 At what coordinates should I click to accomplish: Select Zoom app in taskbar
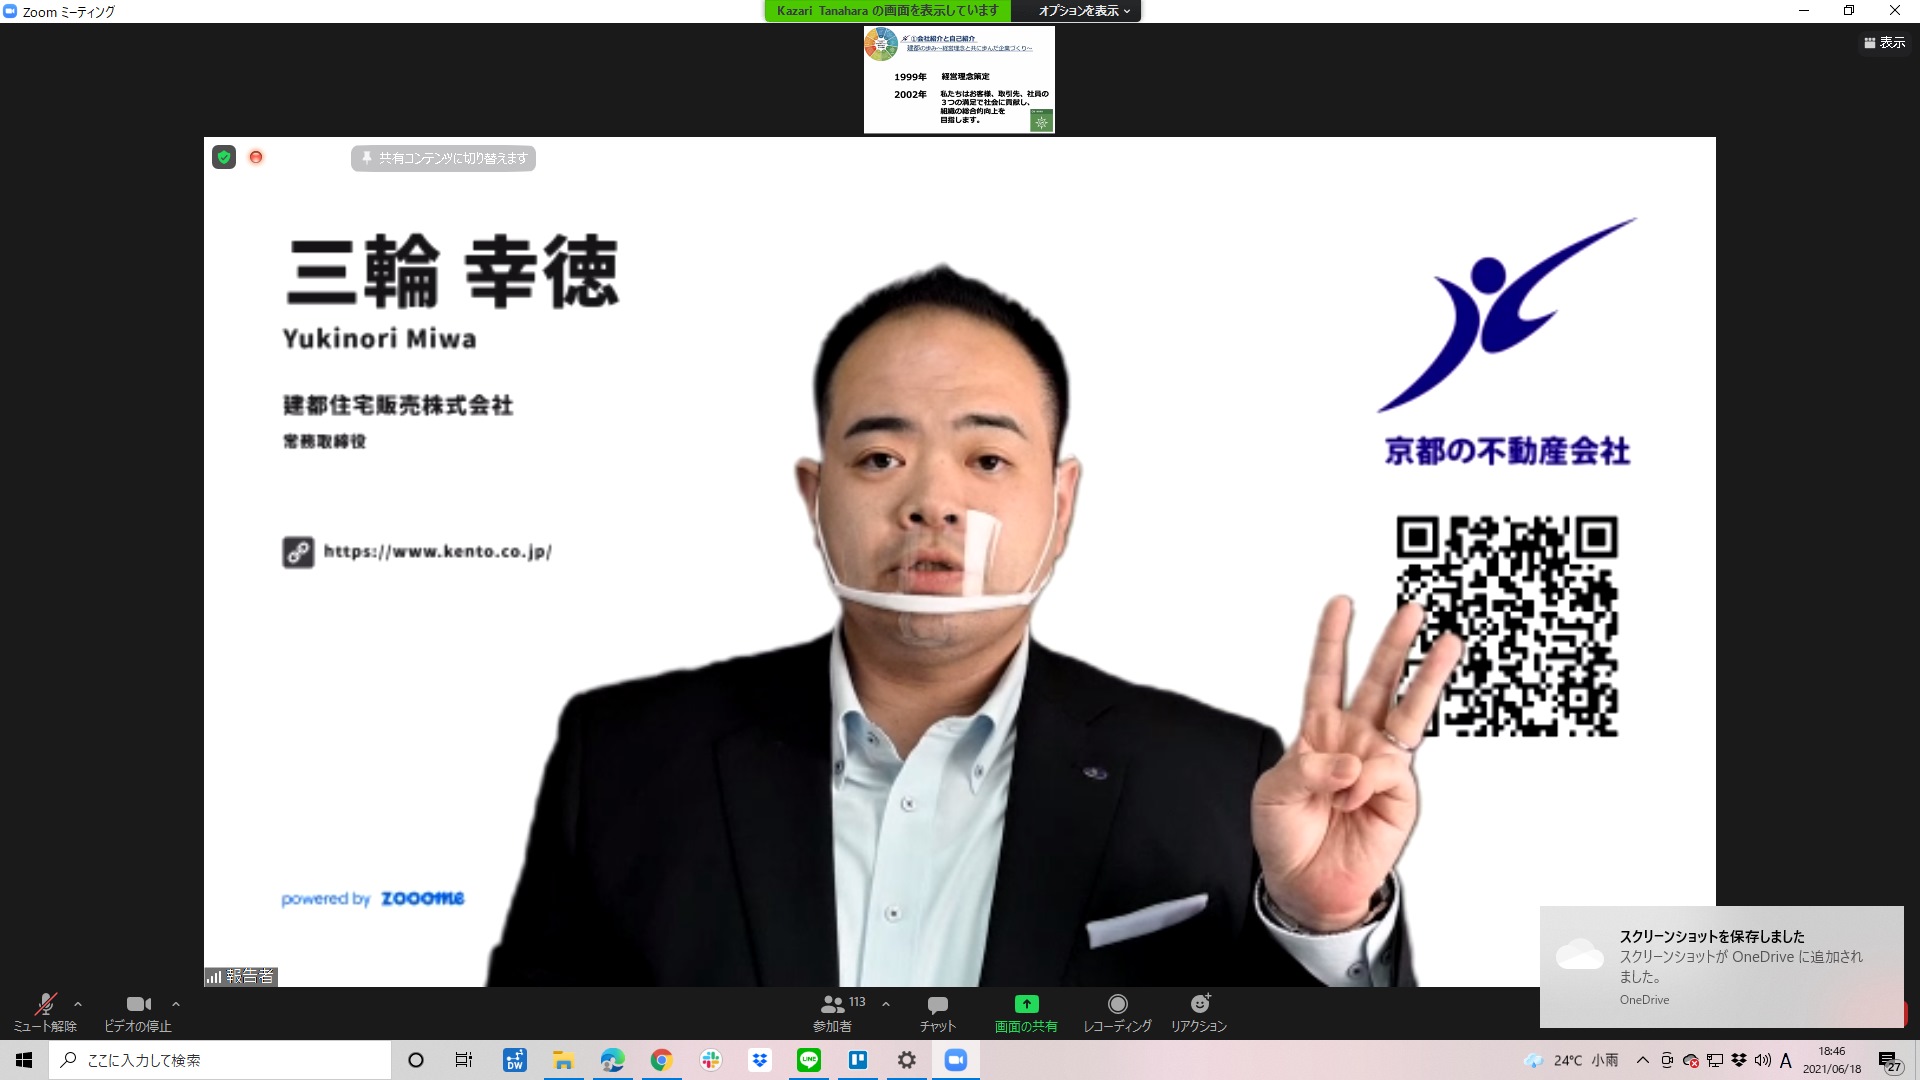coord(956,1060)
